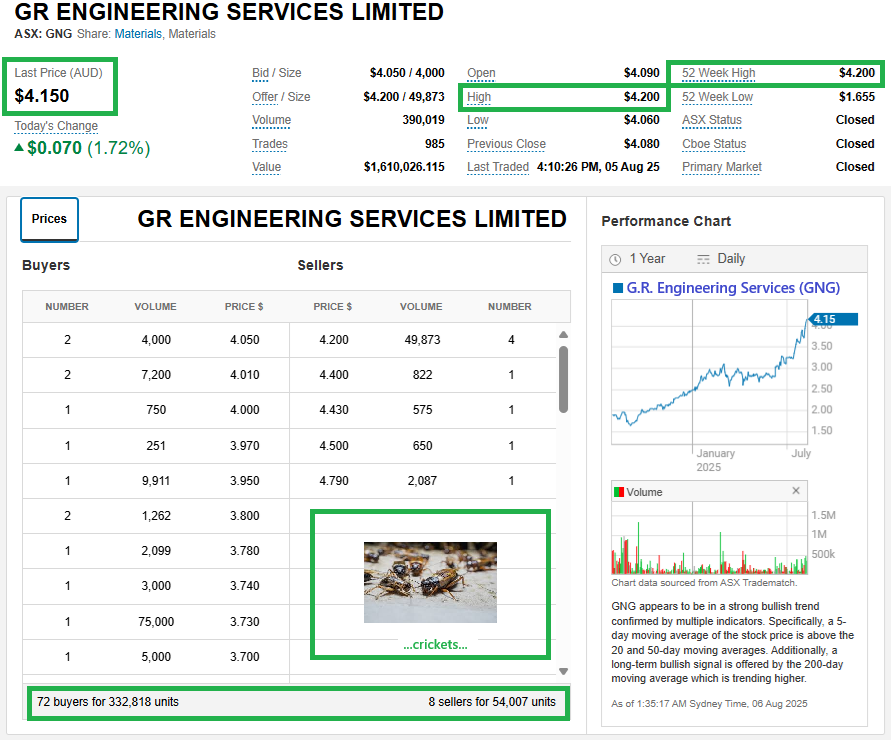
Task: Close the Volume indicator panel
Action: click(796, 491)
